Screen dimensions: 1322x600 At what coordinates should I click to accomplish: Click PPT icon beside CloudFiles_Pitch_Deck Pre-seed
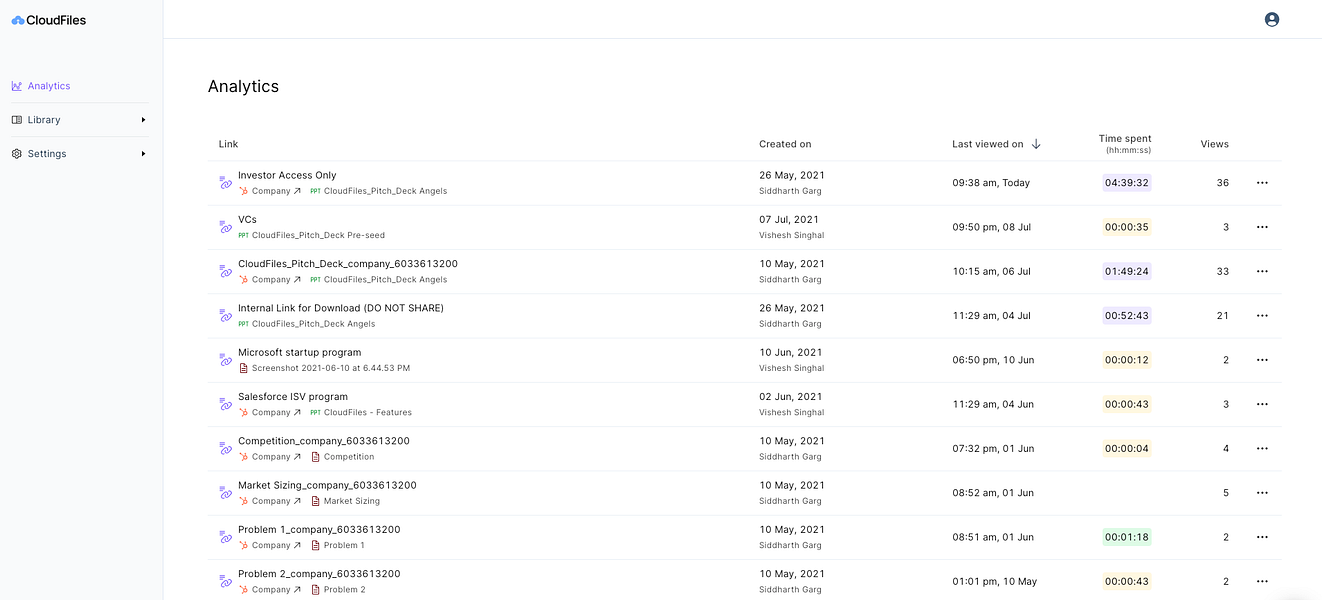click(243, 236)
